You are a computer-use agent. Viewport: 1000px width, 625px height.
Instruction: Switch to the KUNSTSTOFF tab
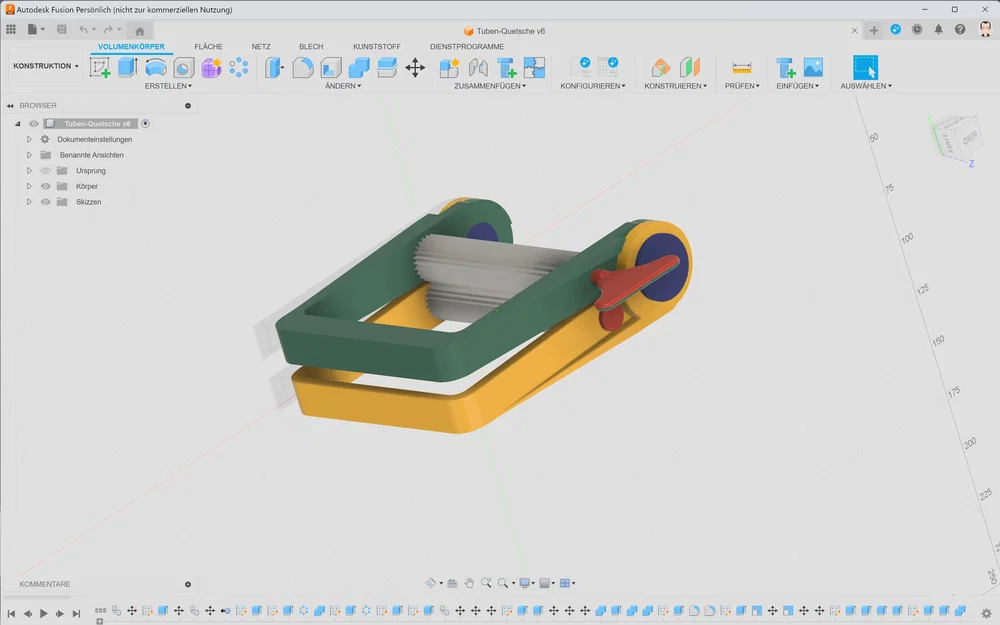[377, 47]
